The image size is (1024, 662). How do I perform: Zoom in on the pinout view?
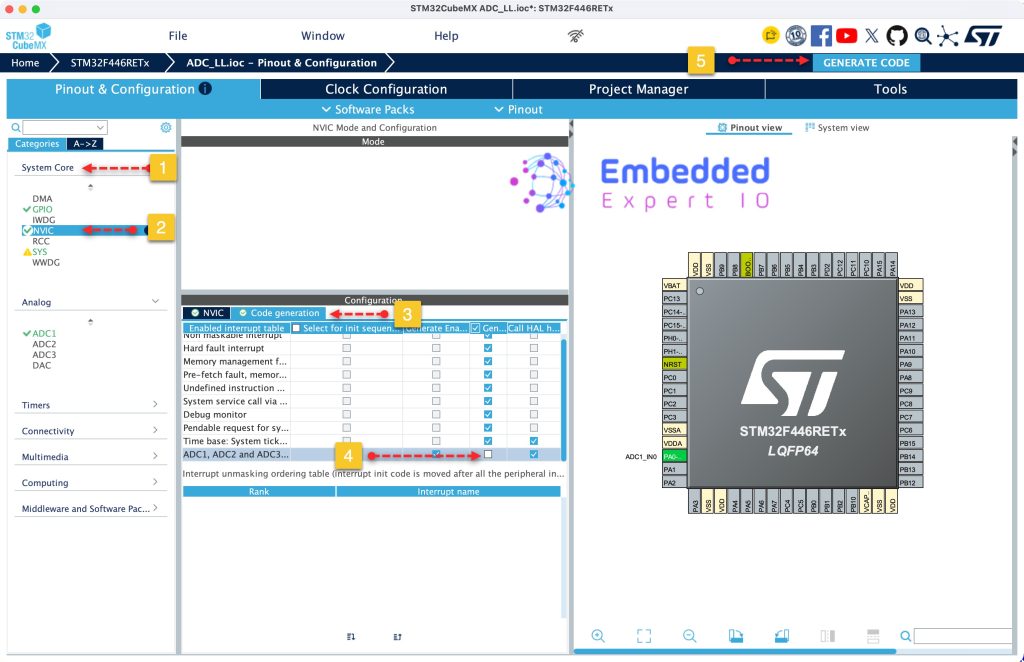click(x=598, y=636)
